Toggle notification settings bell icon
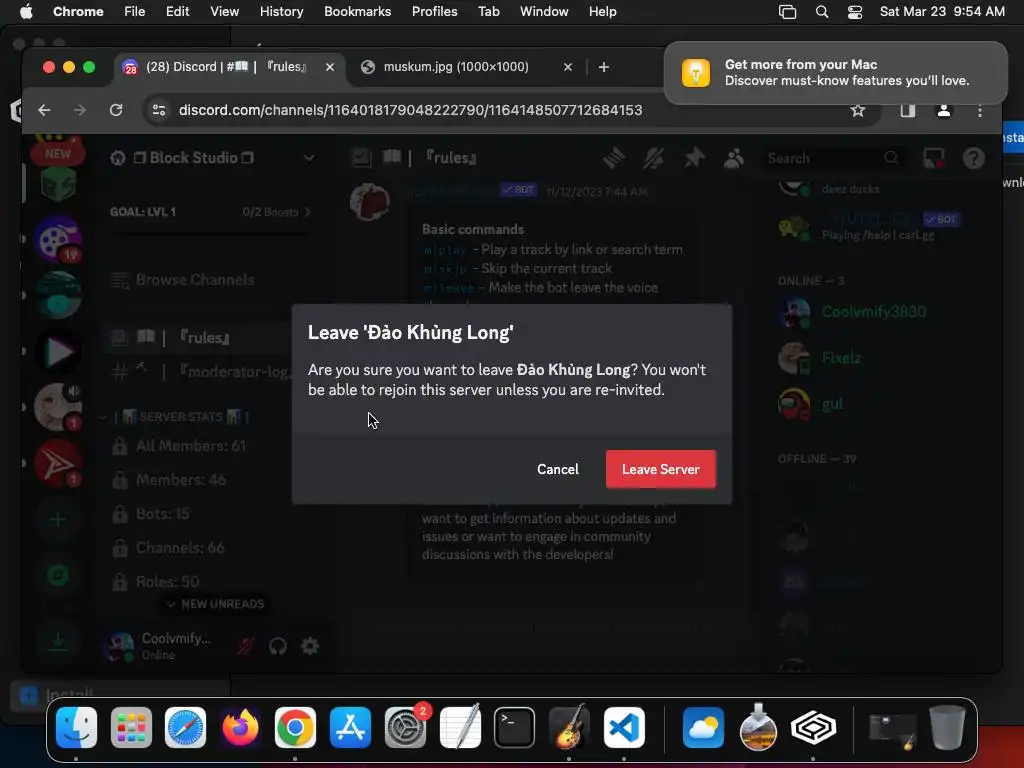The height and width of the screenshot is (768, 1024). coord(654,158)
